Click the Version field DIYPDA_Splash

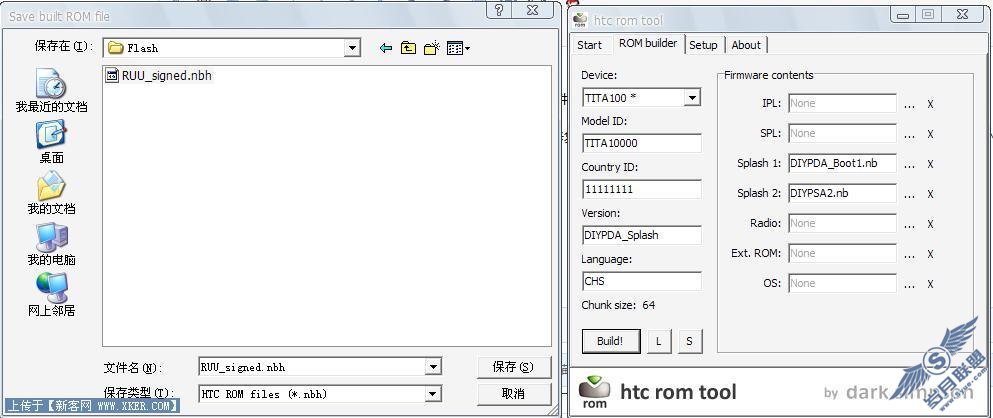(x=642, y=235)
